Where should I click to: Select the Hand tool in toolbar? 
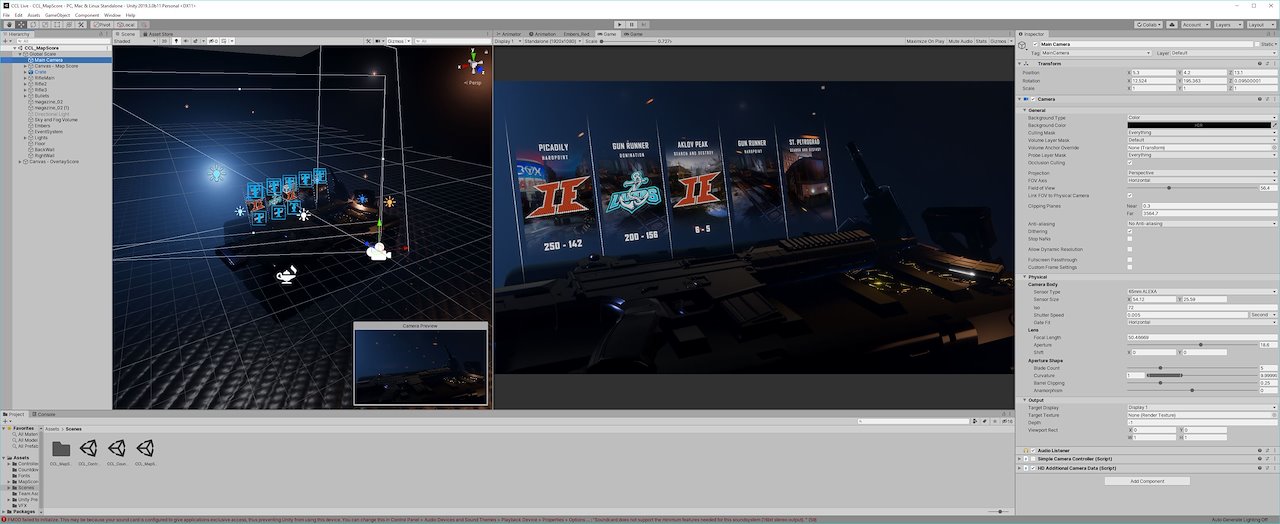9,24
